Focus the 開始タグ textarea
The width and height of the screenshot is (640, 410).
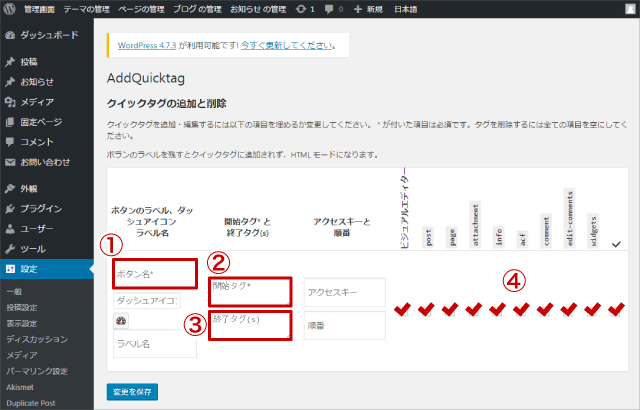point(250,292)
